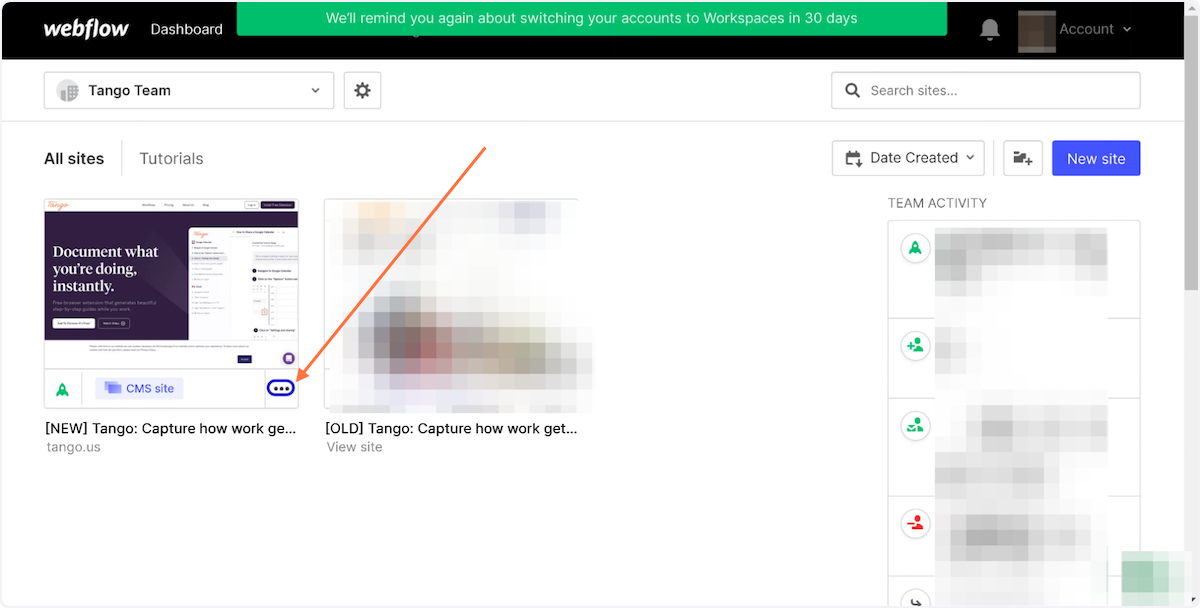The width and height of the screenshot is (1200, 608).
Task: Click the green member-approved activity icon
Action: point(915,425)
